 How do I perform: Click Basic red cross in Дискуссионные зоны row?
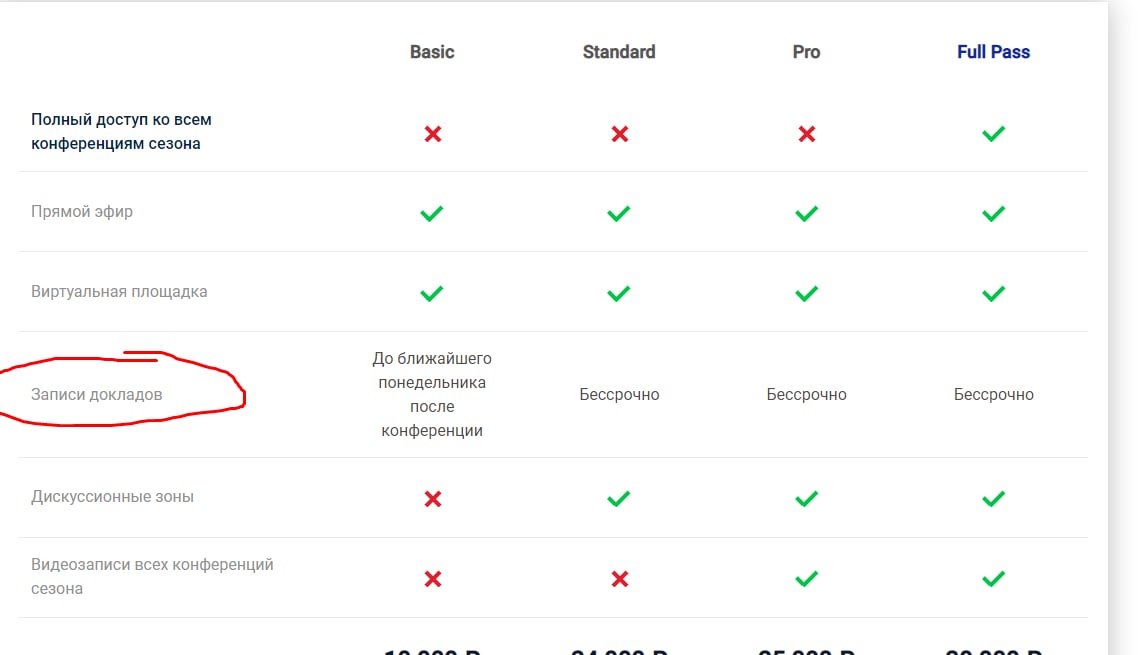point(433,499)
